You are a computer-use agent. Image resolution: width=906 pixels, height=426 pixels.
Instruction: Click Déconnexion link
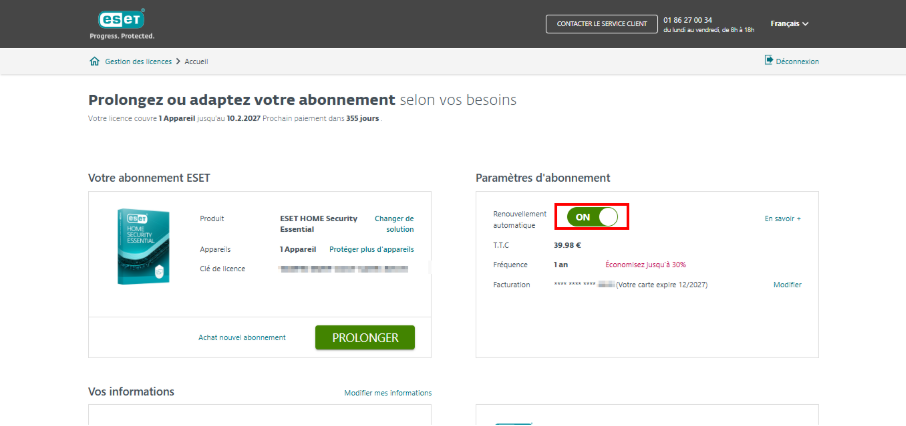point(797,61)
